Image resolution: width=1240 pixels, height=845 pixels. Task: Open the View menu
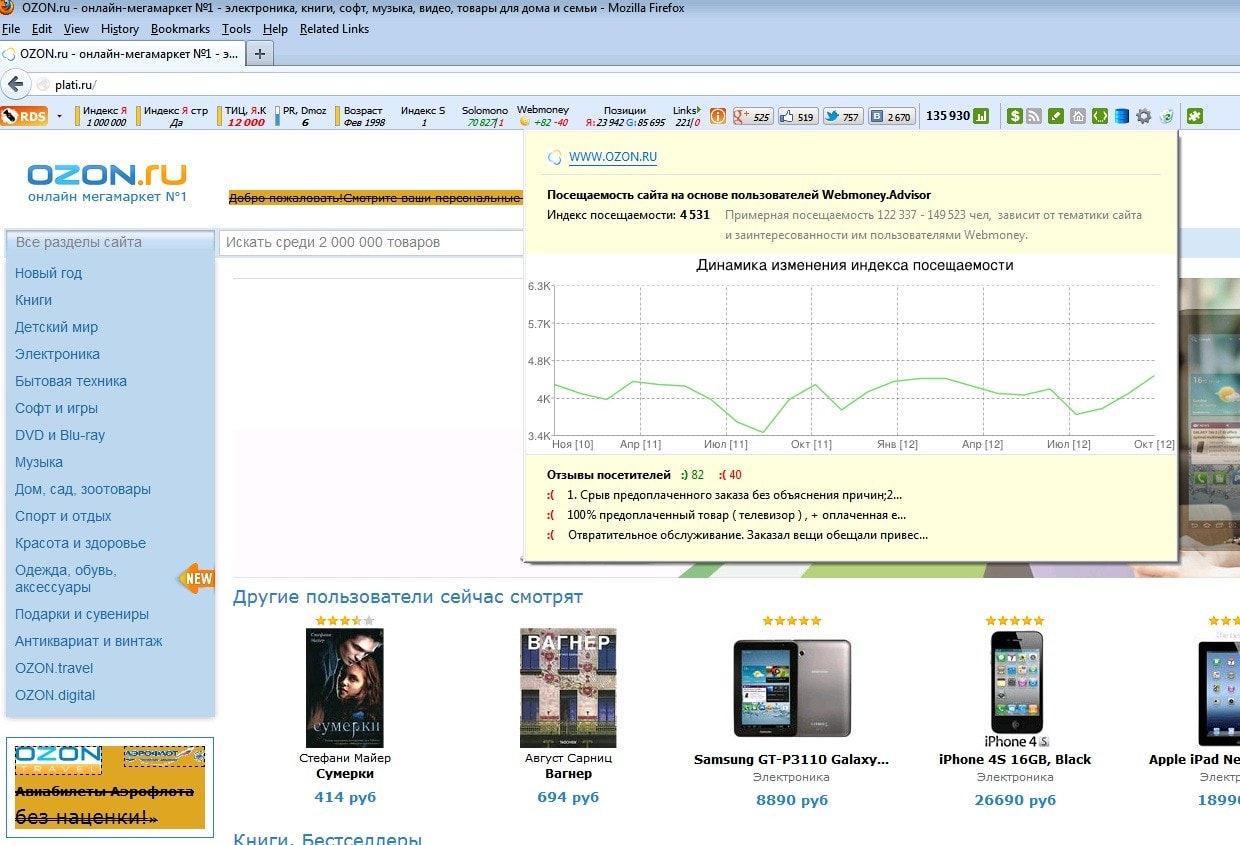click(76, 29)
